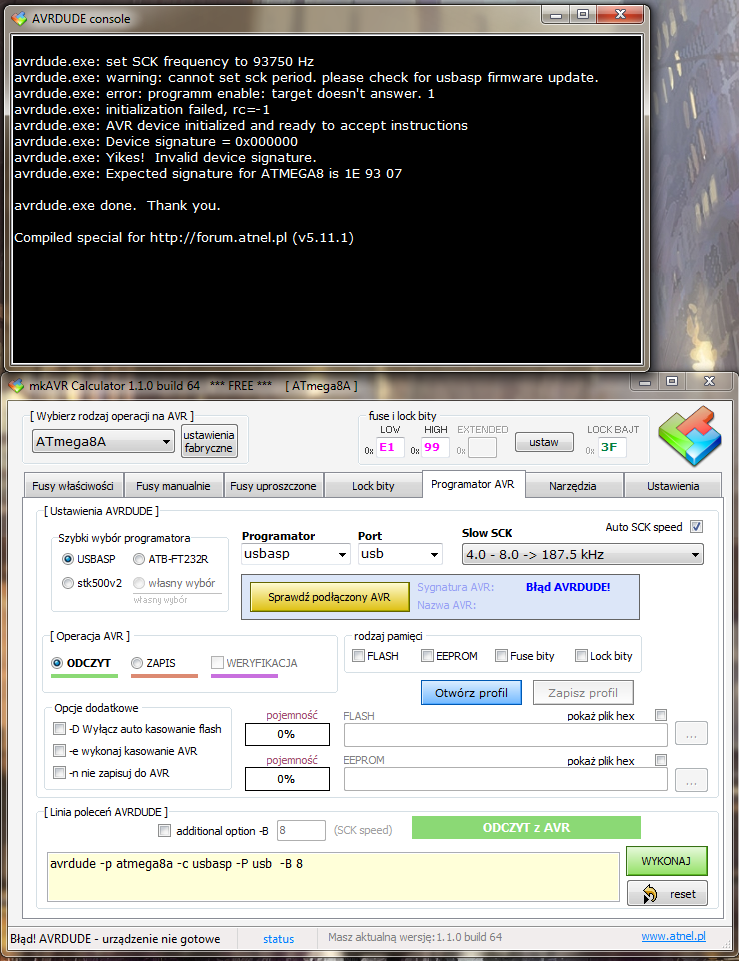Screen dimensions: 739x961
Task: Enable the EEPROM memory type checkbox
Action: click(x=428, y=656)
